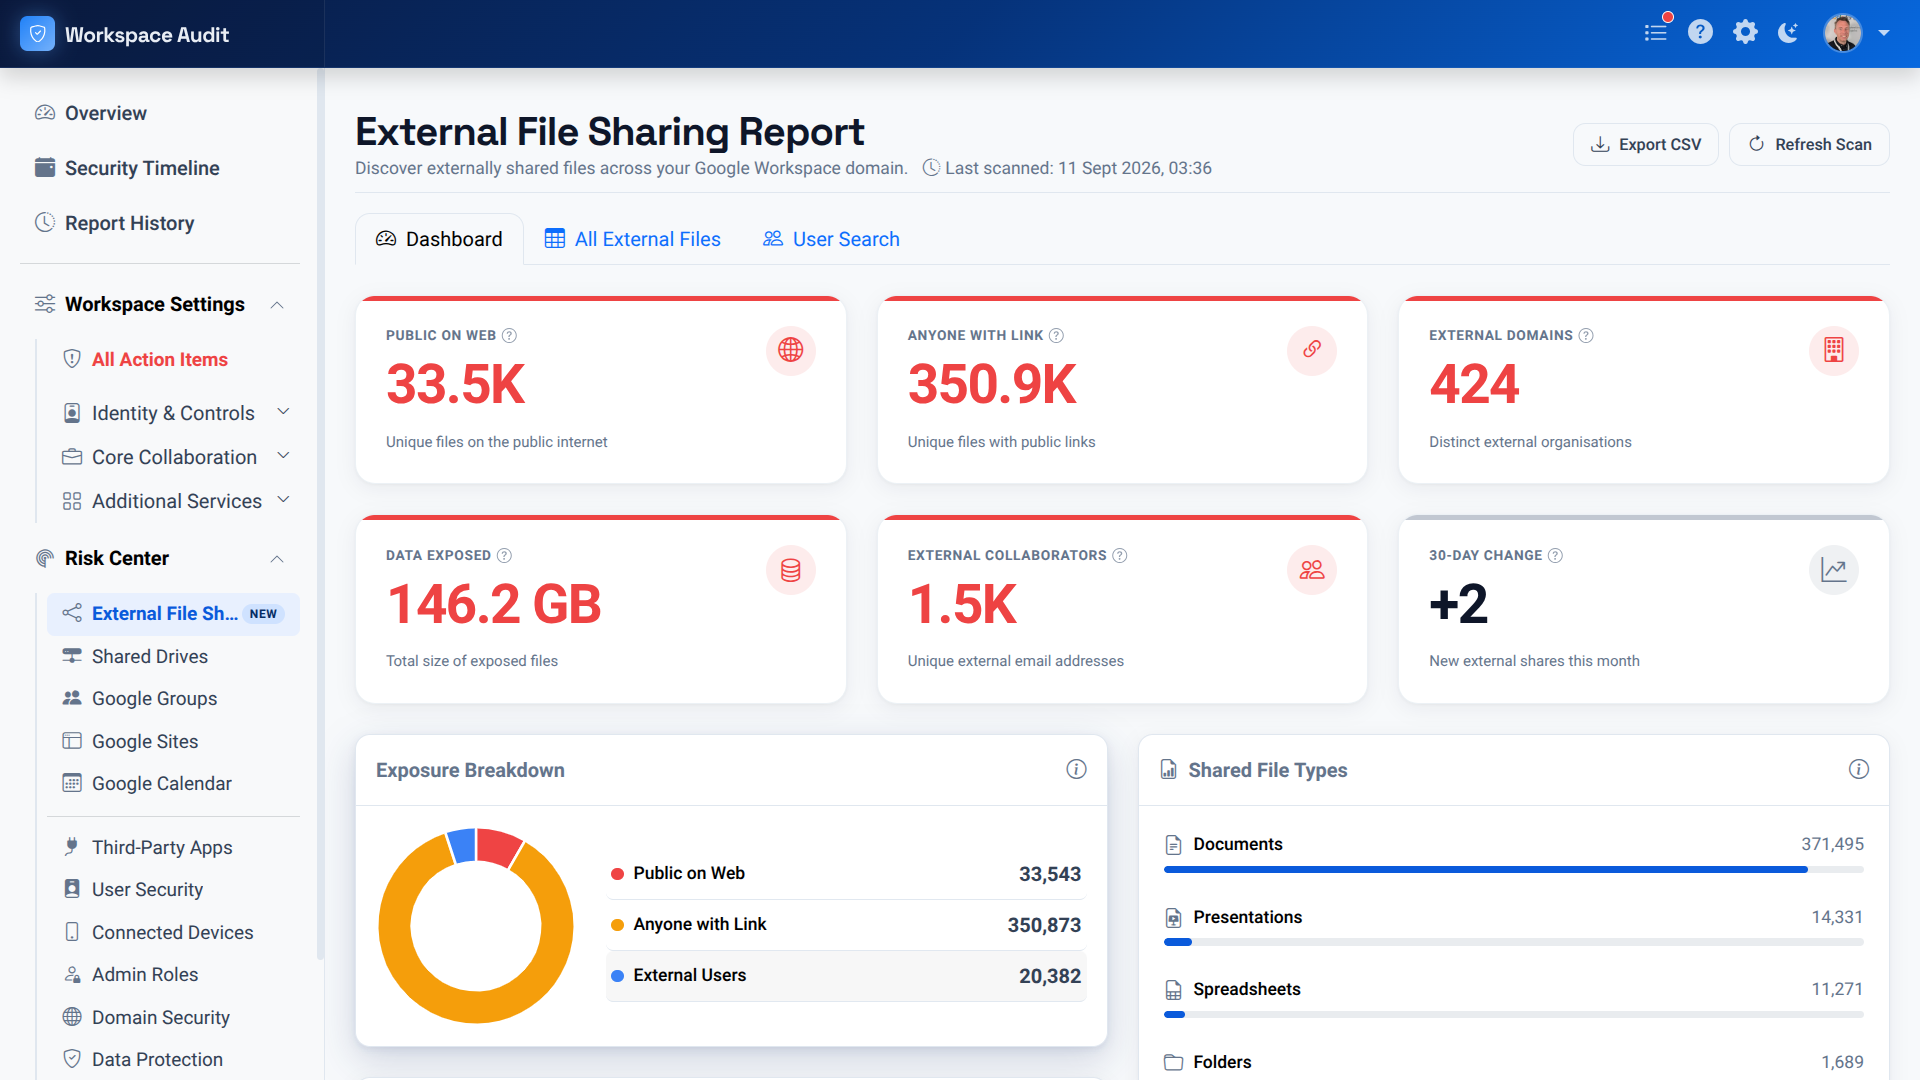Click the Workspace Audit shield logo
The width and height of the screenshot is (1920, 1080).
pos(37,34)
